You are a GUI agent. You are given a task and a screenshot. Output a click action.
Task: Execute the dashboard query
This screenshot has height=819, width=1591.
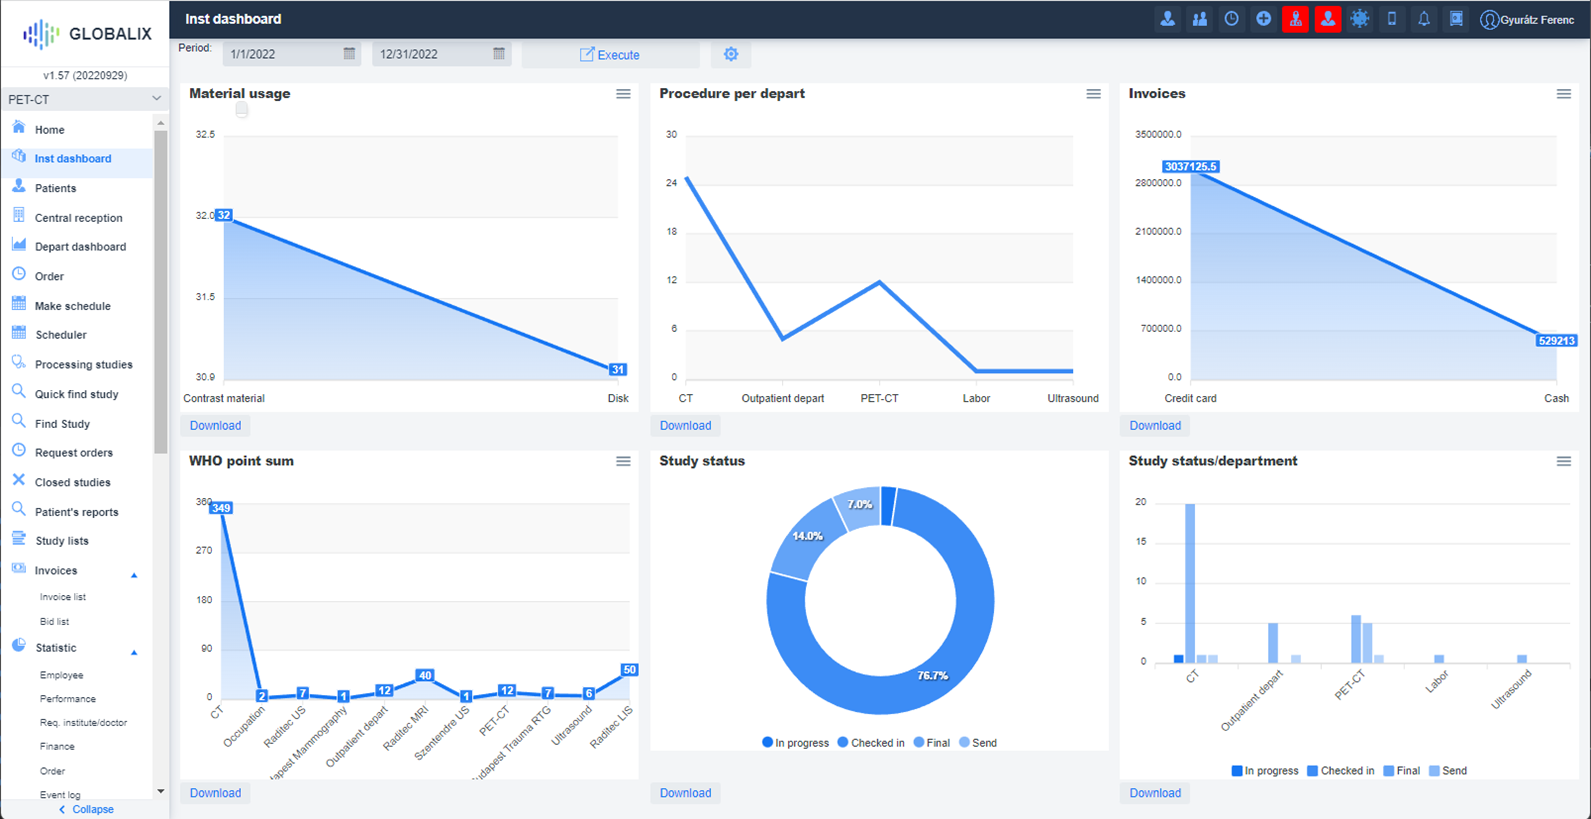coord(610,55)
